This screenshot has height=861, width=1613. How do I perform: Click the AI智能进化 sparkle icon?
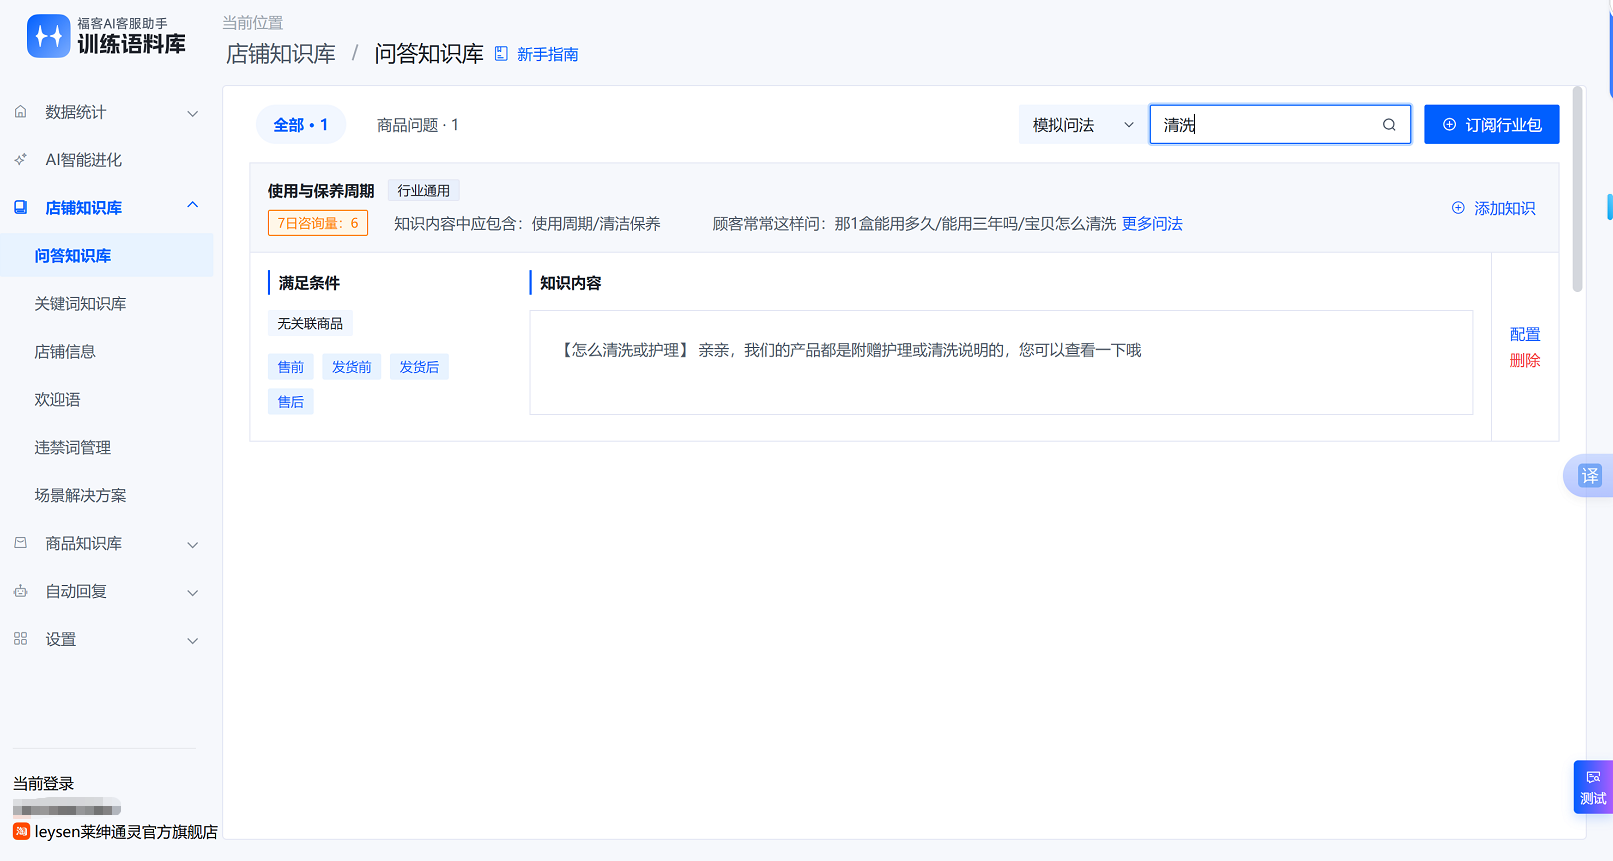click(21, 160)
